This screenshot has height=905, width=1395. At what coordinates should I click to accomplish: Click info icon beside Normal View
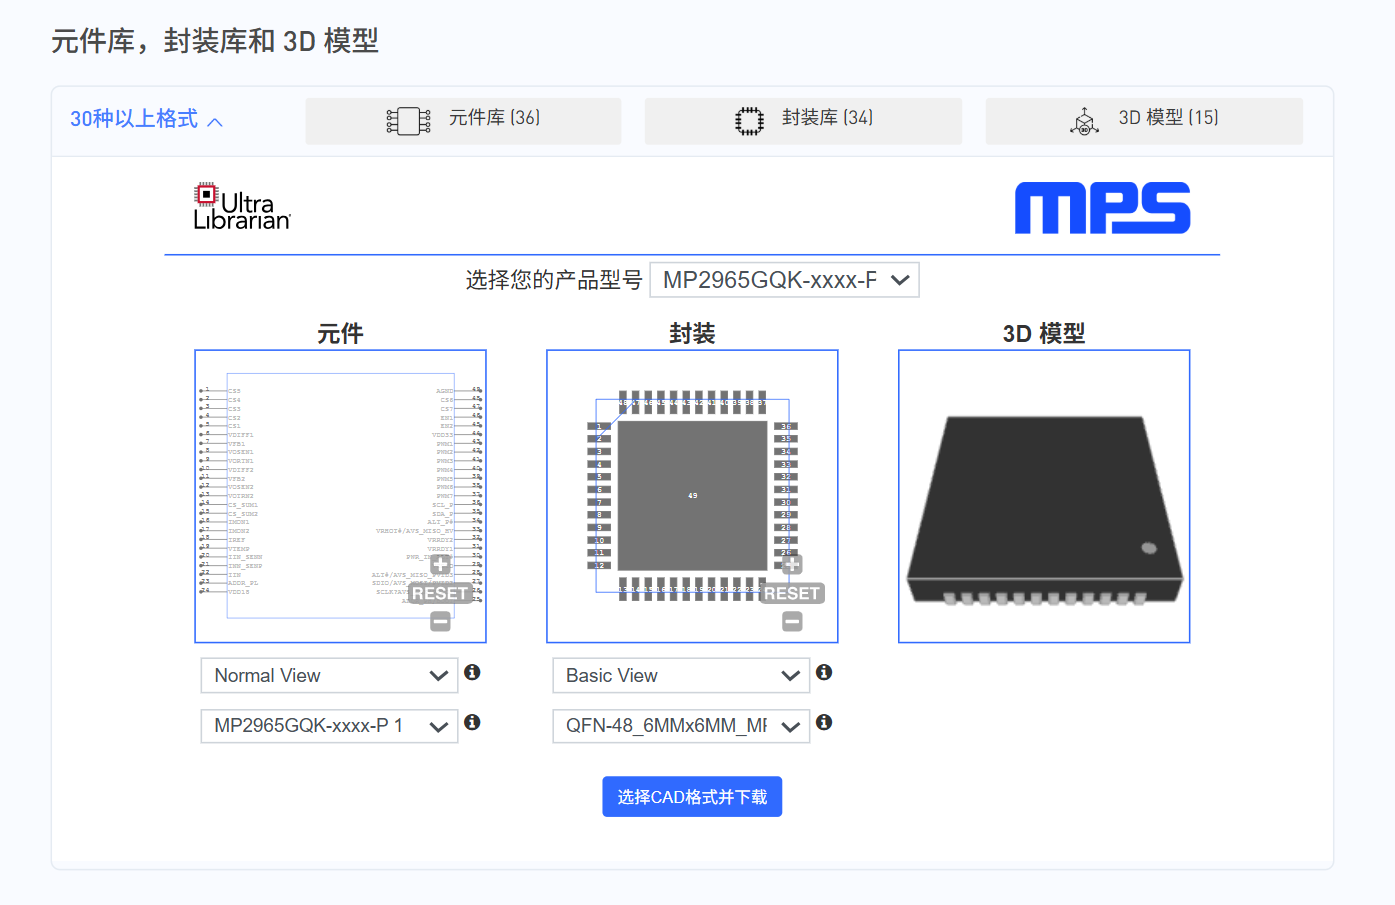pos(472,673)
